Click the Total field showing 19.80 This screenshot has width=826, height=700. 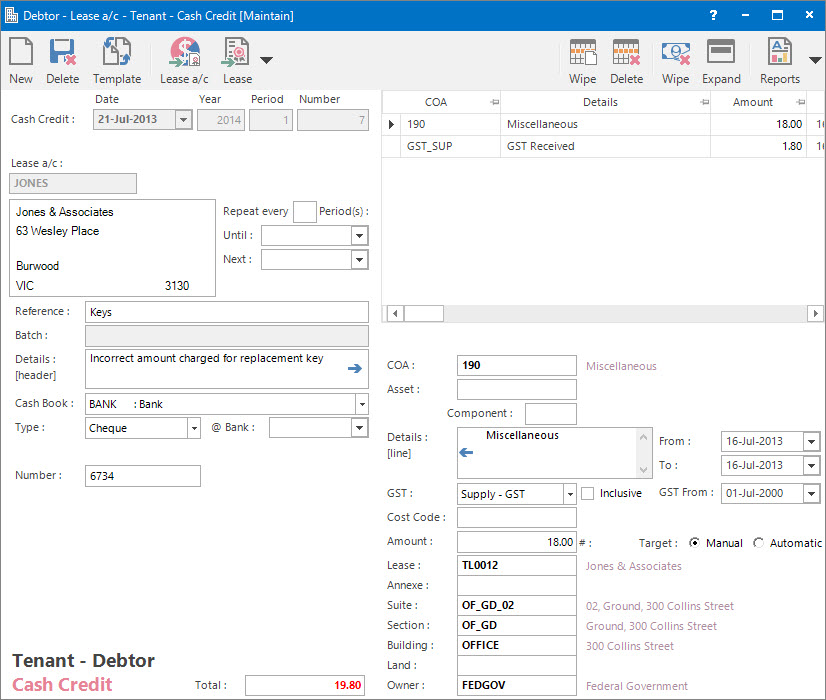click(304, 686)
